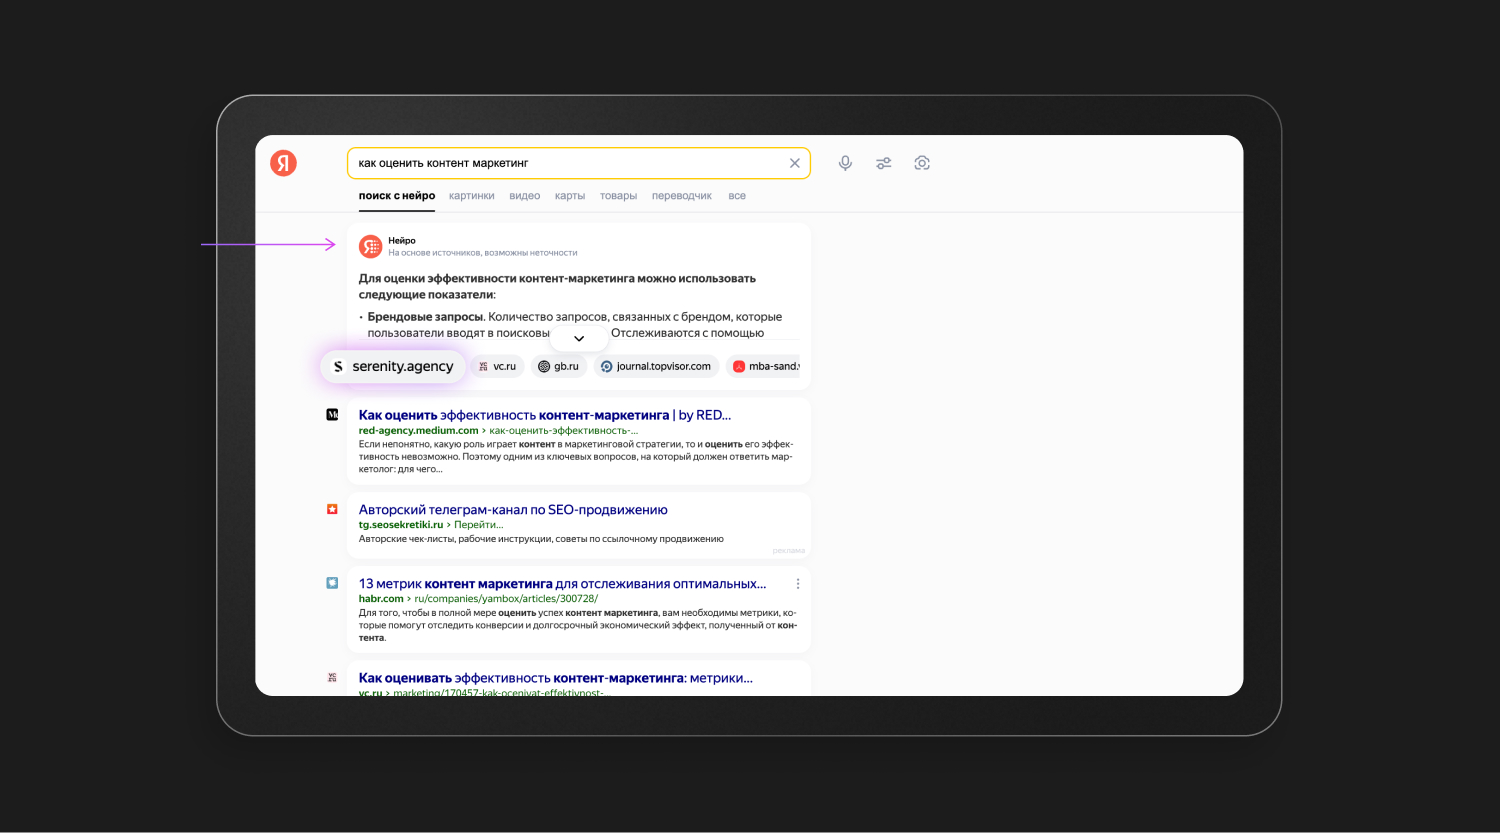Click the Medium favicon beside RED result
This screenshot has height=833, width=1500.
click(332, 414)
